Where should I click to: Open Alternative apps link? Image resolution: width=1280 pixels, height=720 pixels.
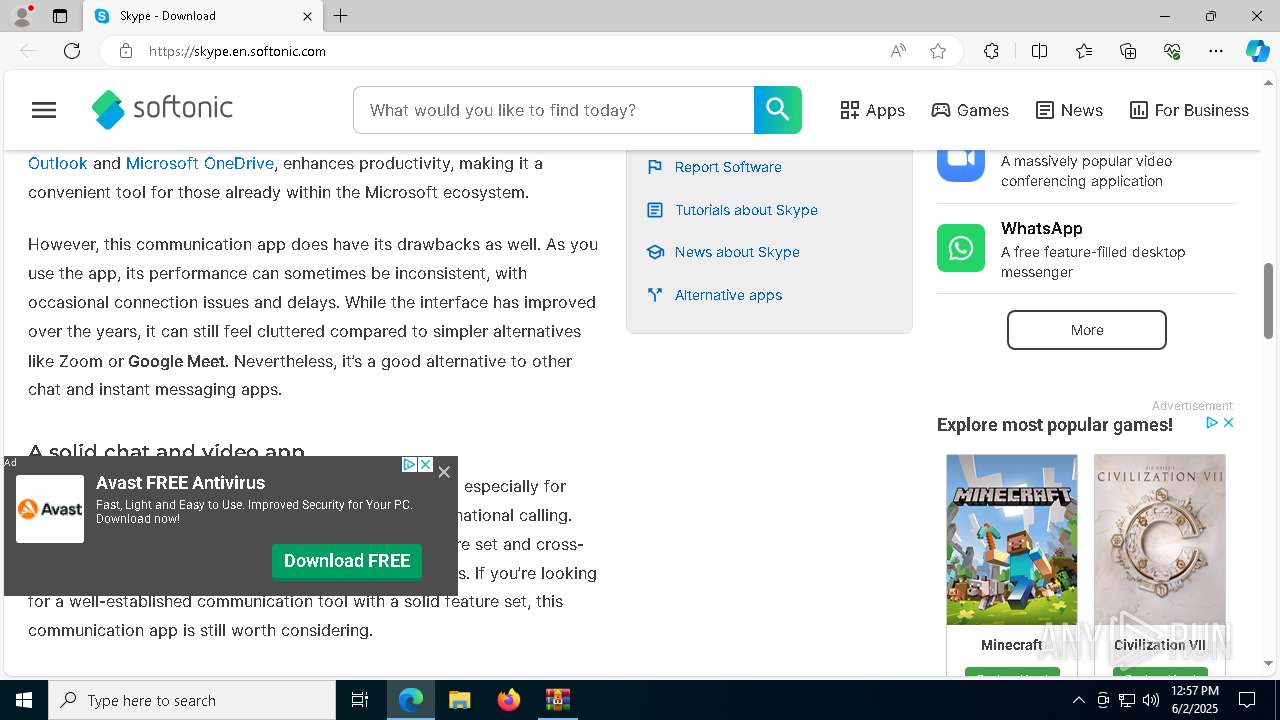pyautogui.click(x=728, y=295)
